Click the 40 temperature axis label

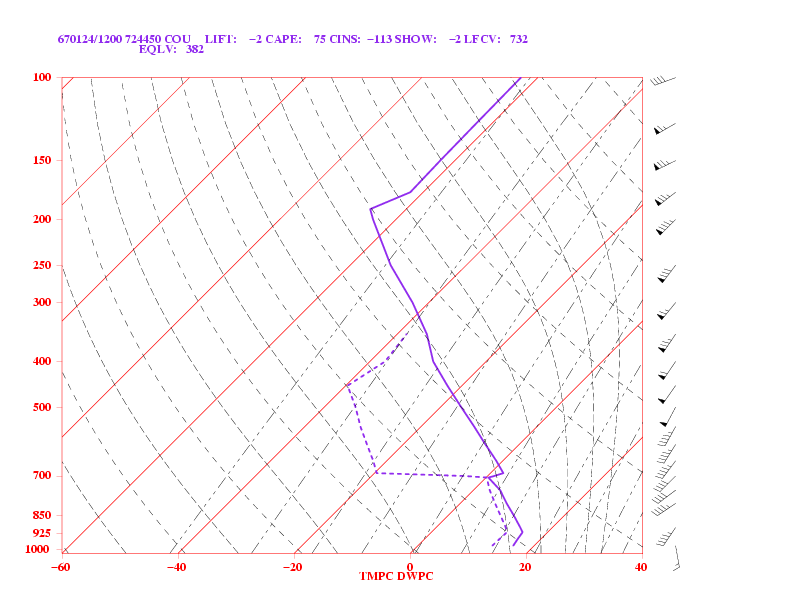pos(641,567)
